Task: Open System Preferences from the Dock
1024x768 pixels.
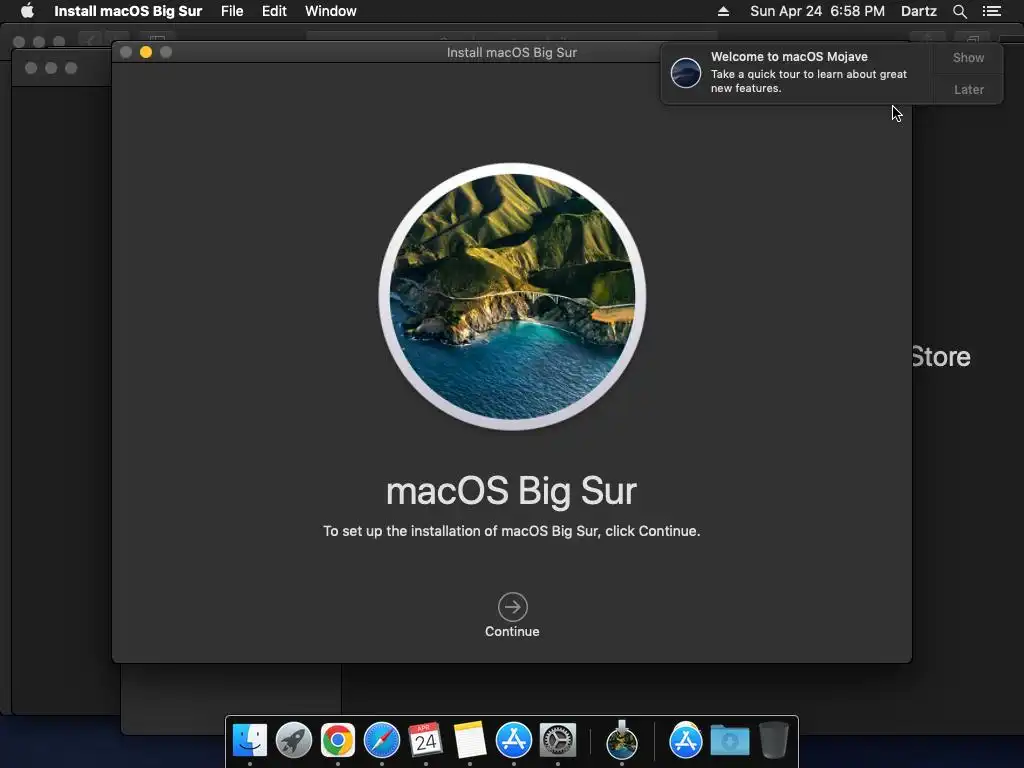Action: click(x=558, y=740)
